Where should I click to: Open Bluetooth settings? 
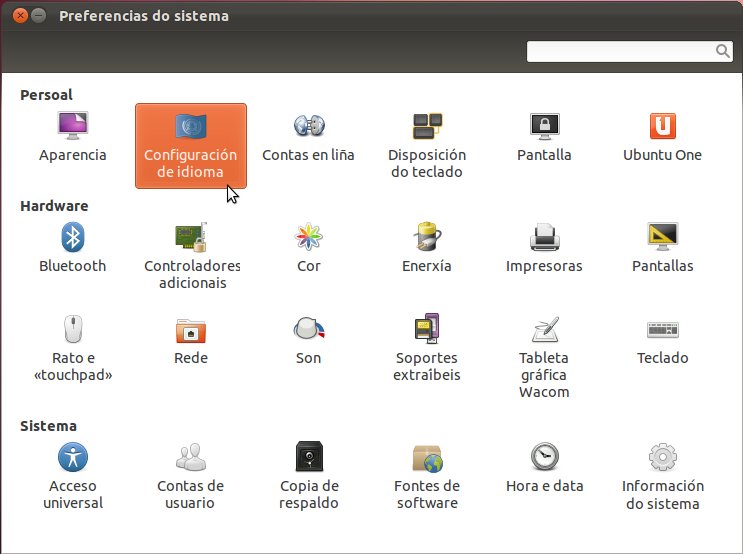[72, 247]
